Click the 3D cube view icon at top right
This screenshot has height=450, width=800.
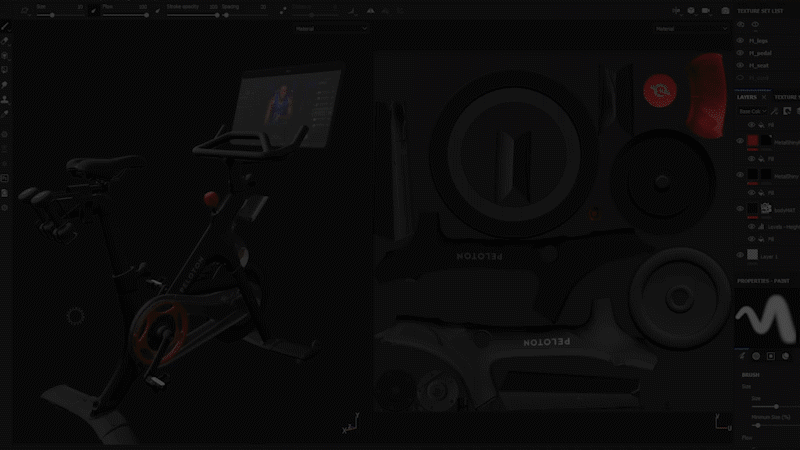click(691, 10)
